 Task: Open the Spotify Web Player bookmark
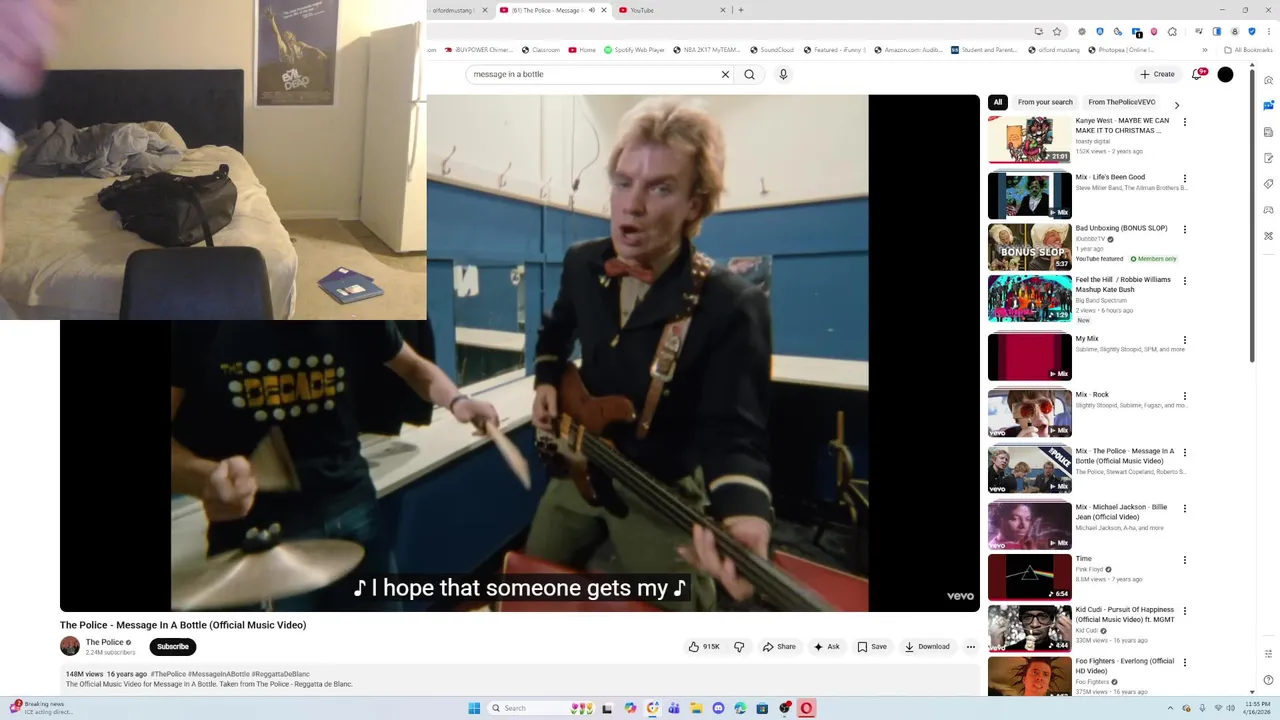click(633, 50)
